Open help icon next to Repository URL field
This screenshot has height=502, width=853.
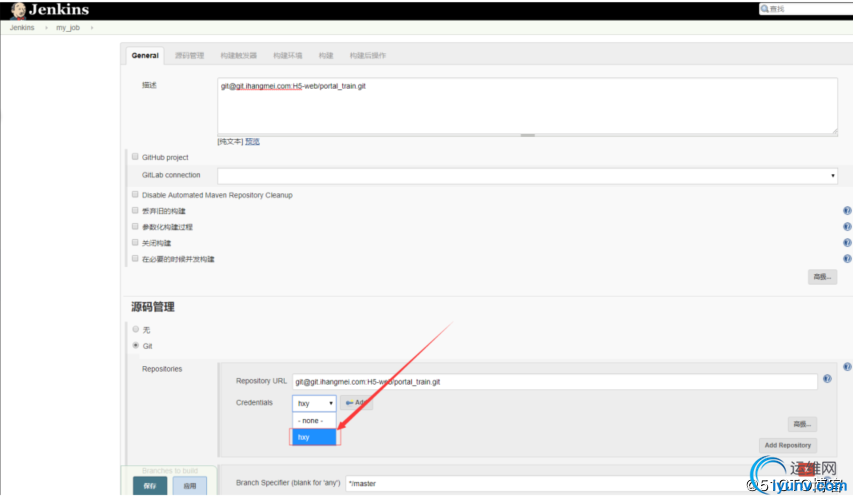(827, 379)
